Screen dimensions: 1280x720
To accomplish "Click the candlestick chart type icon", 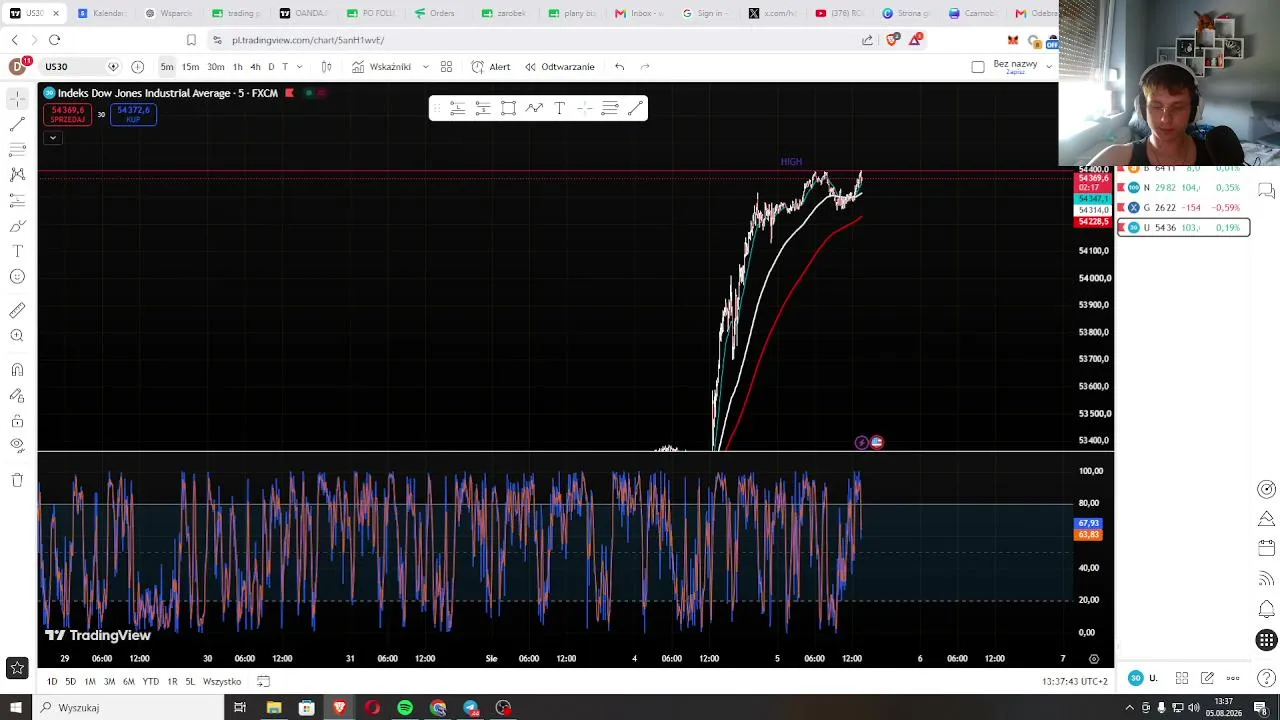I will pos(326,67).
